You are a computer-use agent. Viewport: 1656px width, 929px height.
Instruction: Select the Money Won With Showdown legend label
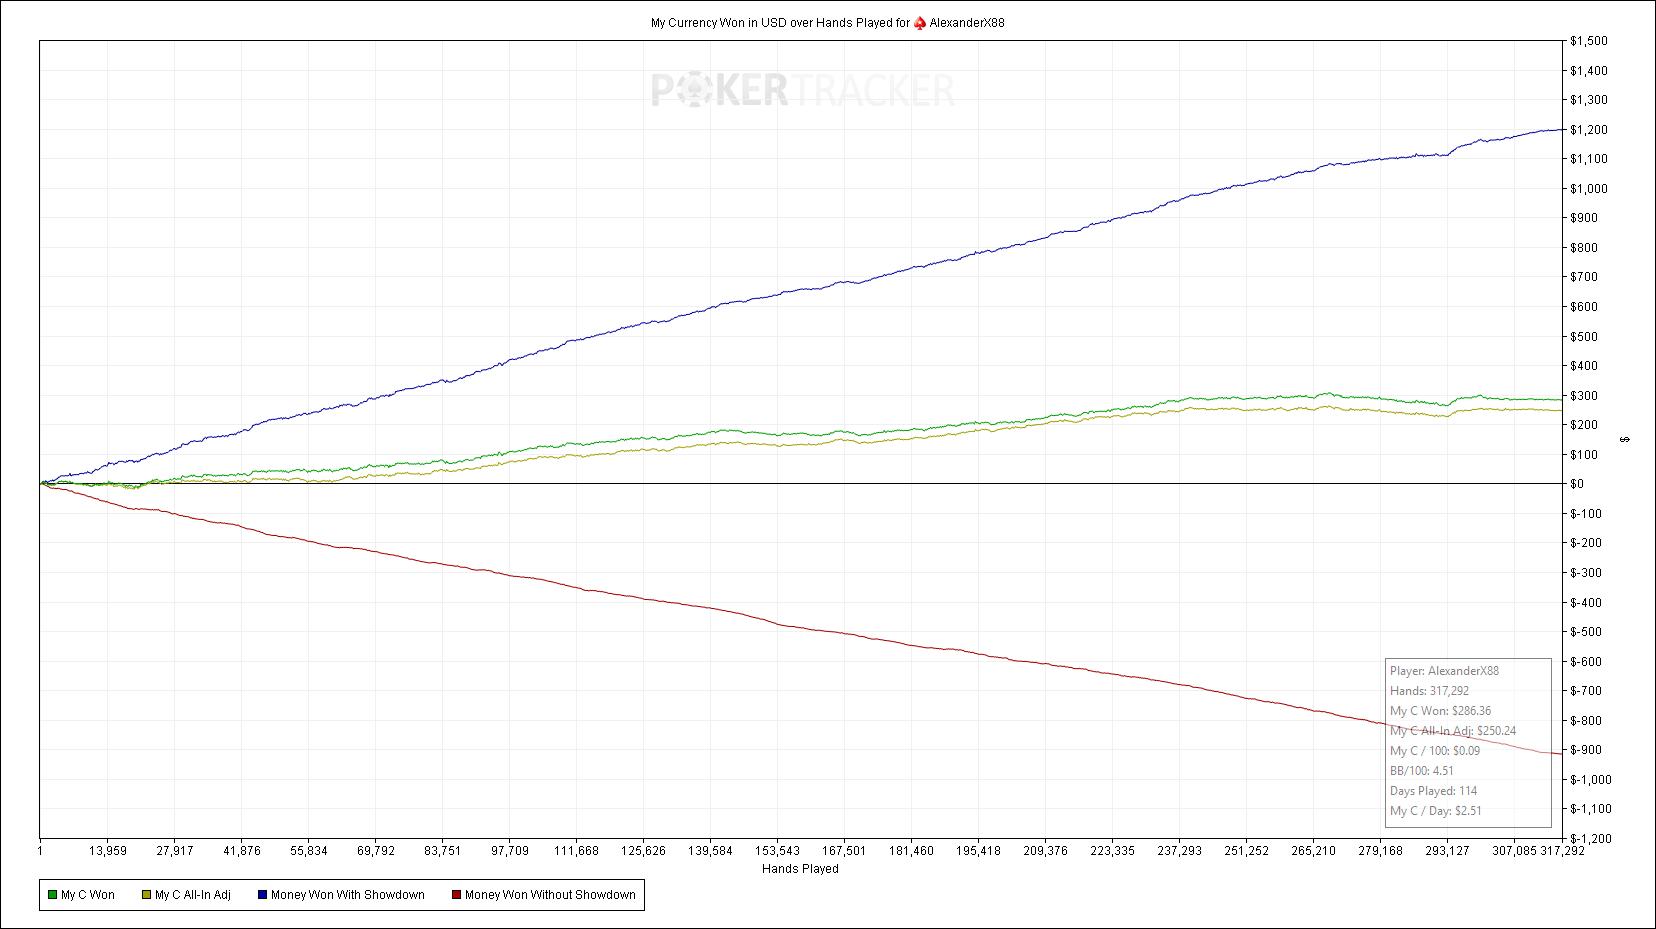347,895
